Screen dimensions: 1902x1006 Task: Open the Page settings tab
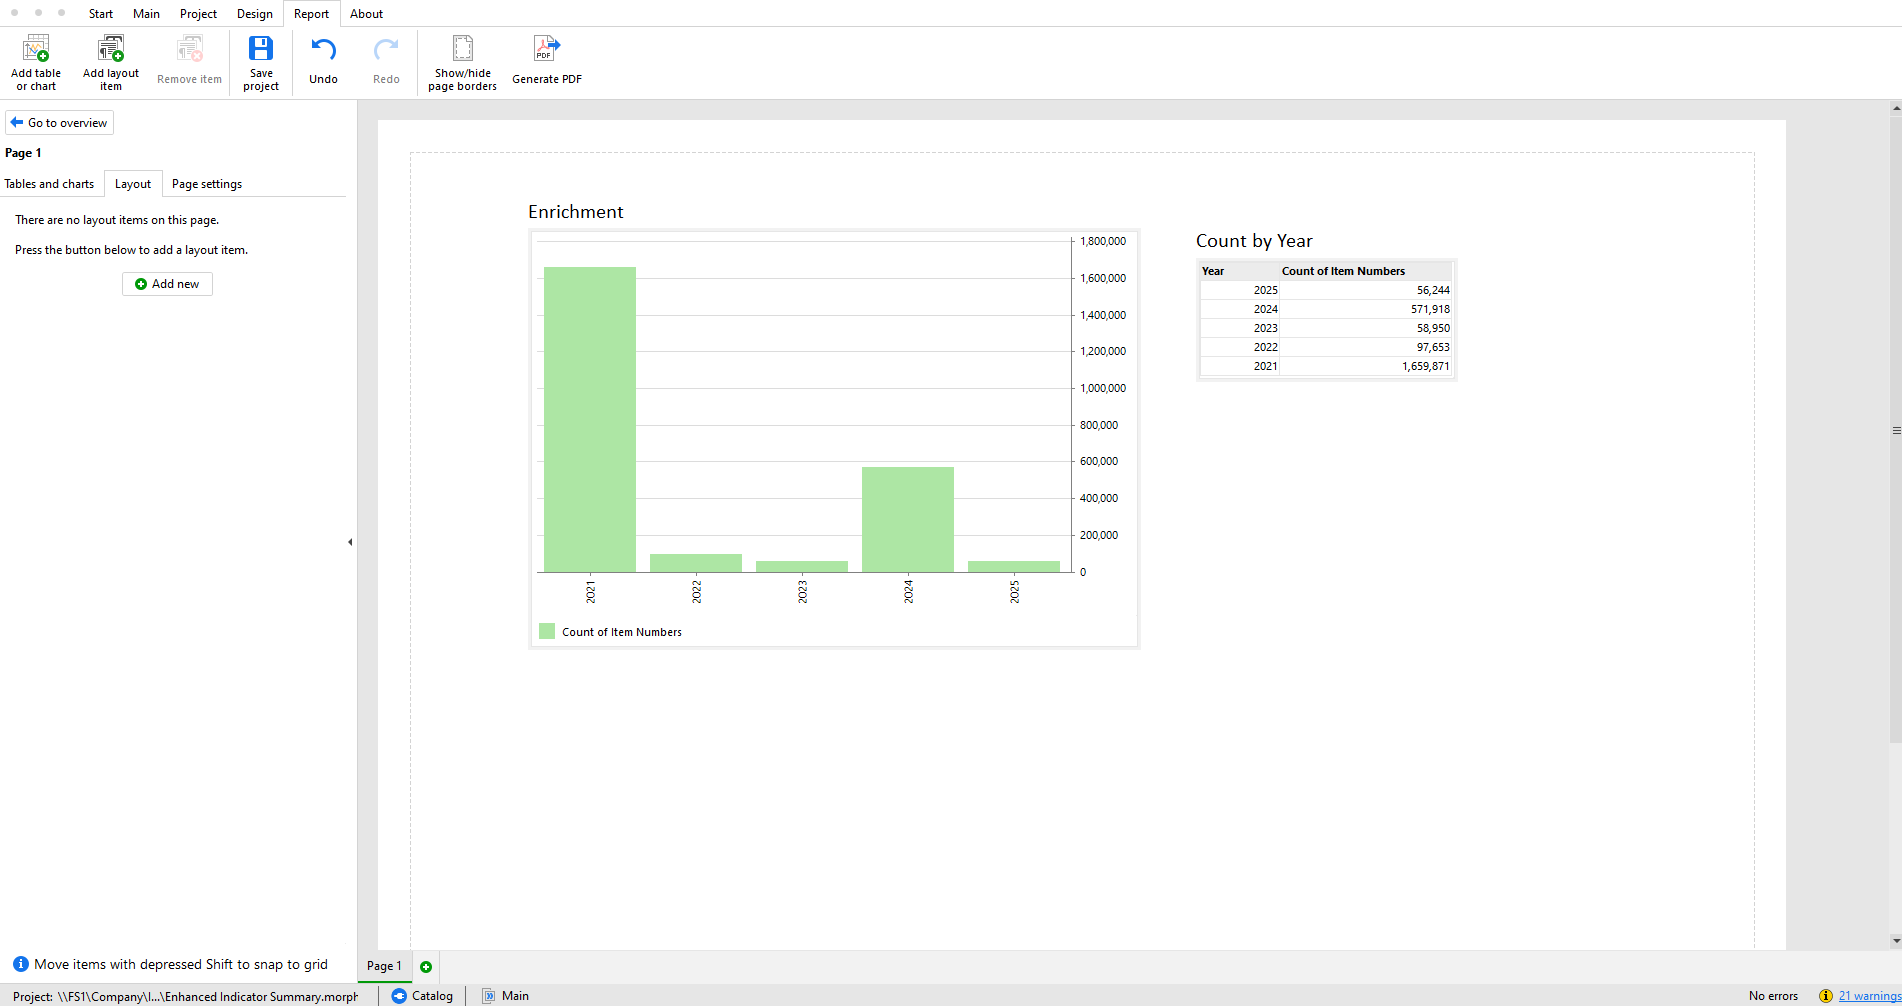[206, 184]
